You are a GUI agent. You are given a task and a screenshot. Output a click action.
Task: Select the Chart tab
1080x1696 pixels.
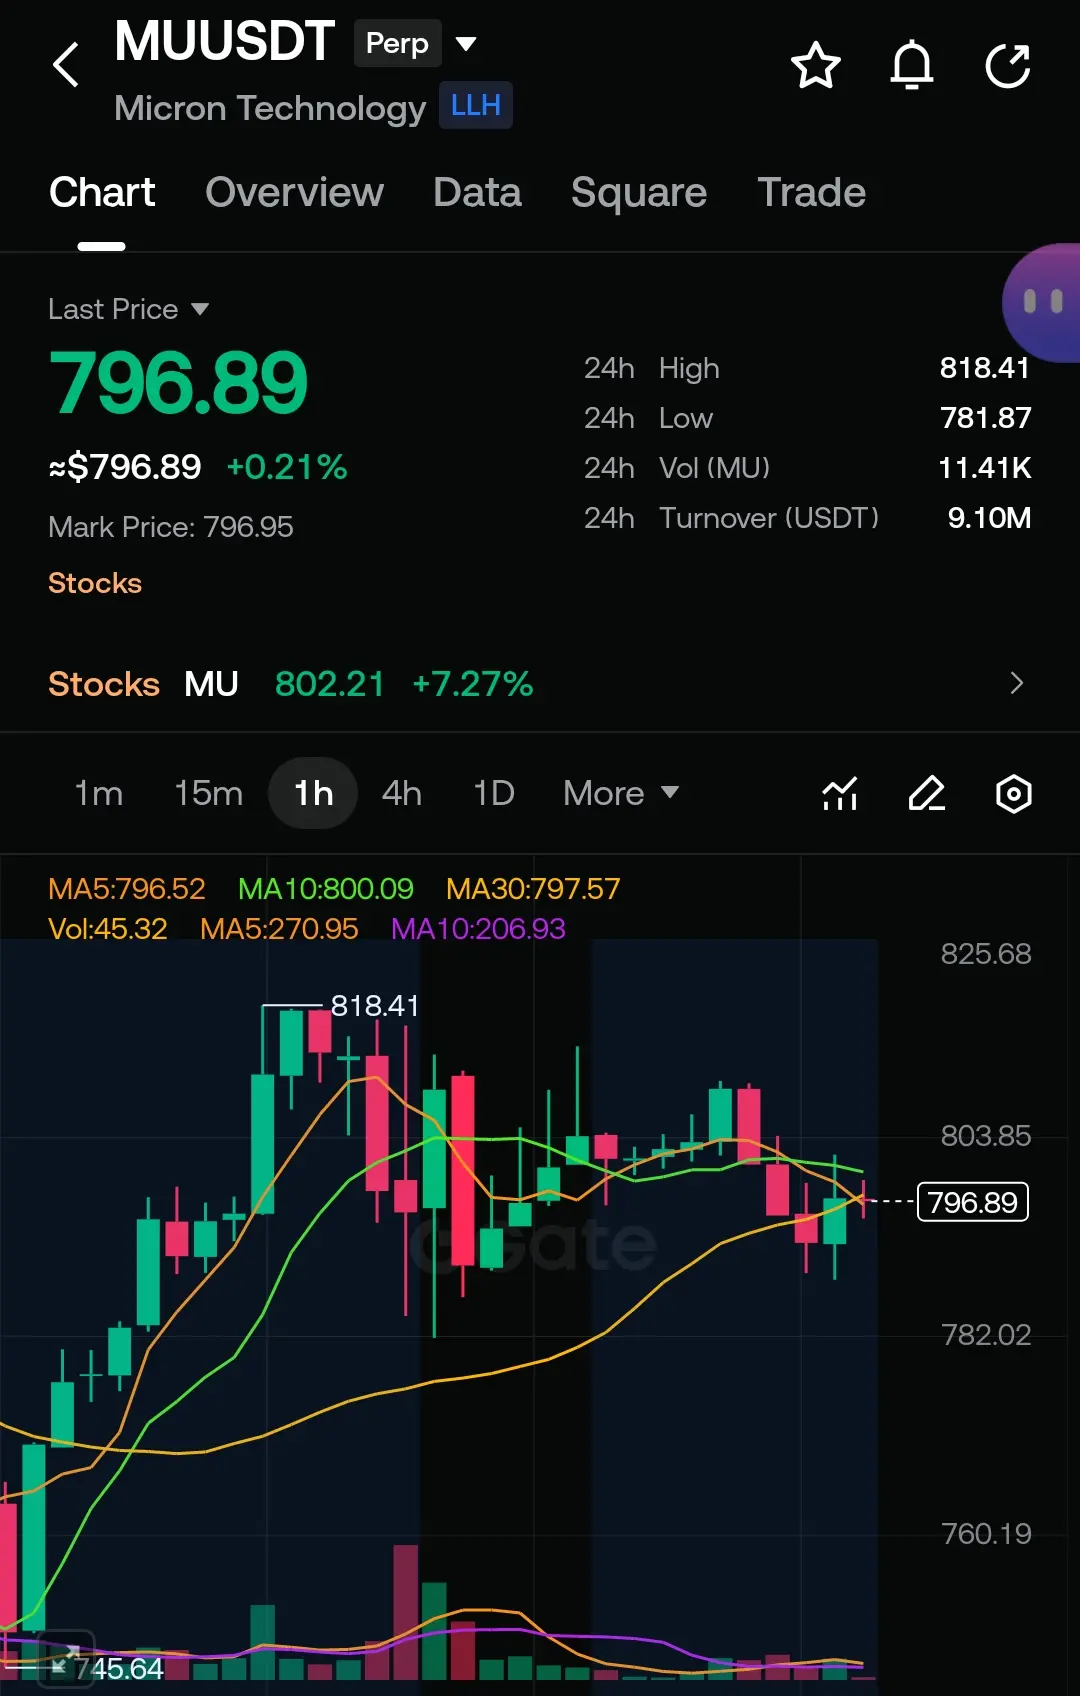[x=102, y=192]
